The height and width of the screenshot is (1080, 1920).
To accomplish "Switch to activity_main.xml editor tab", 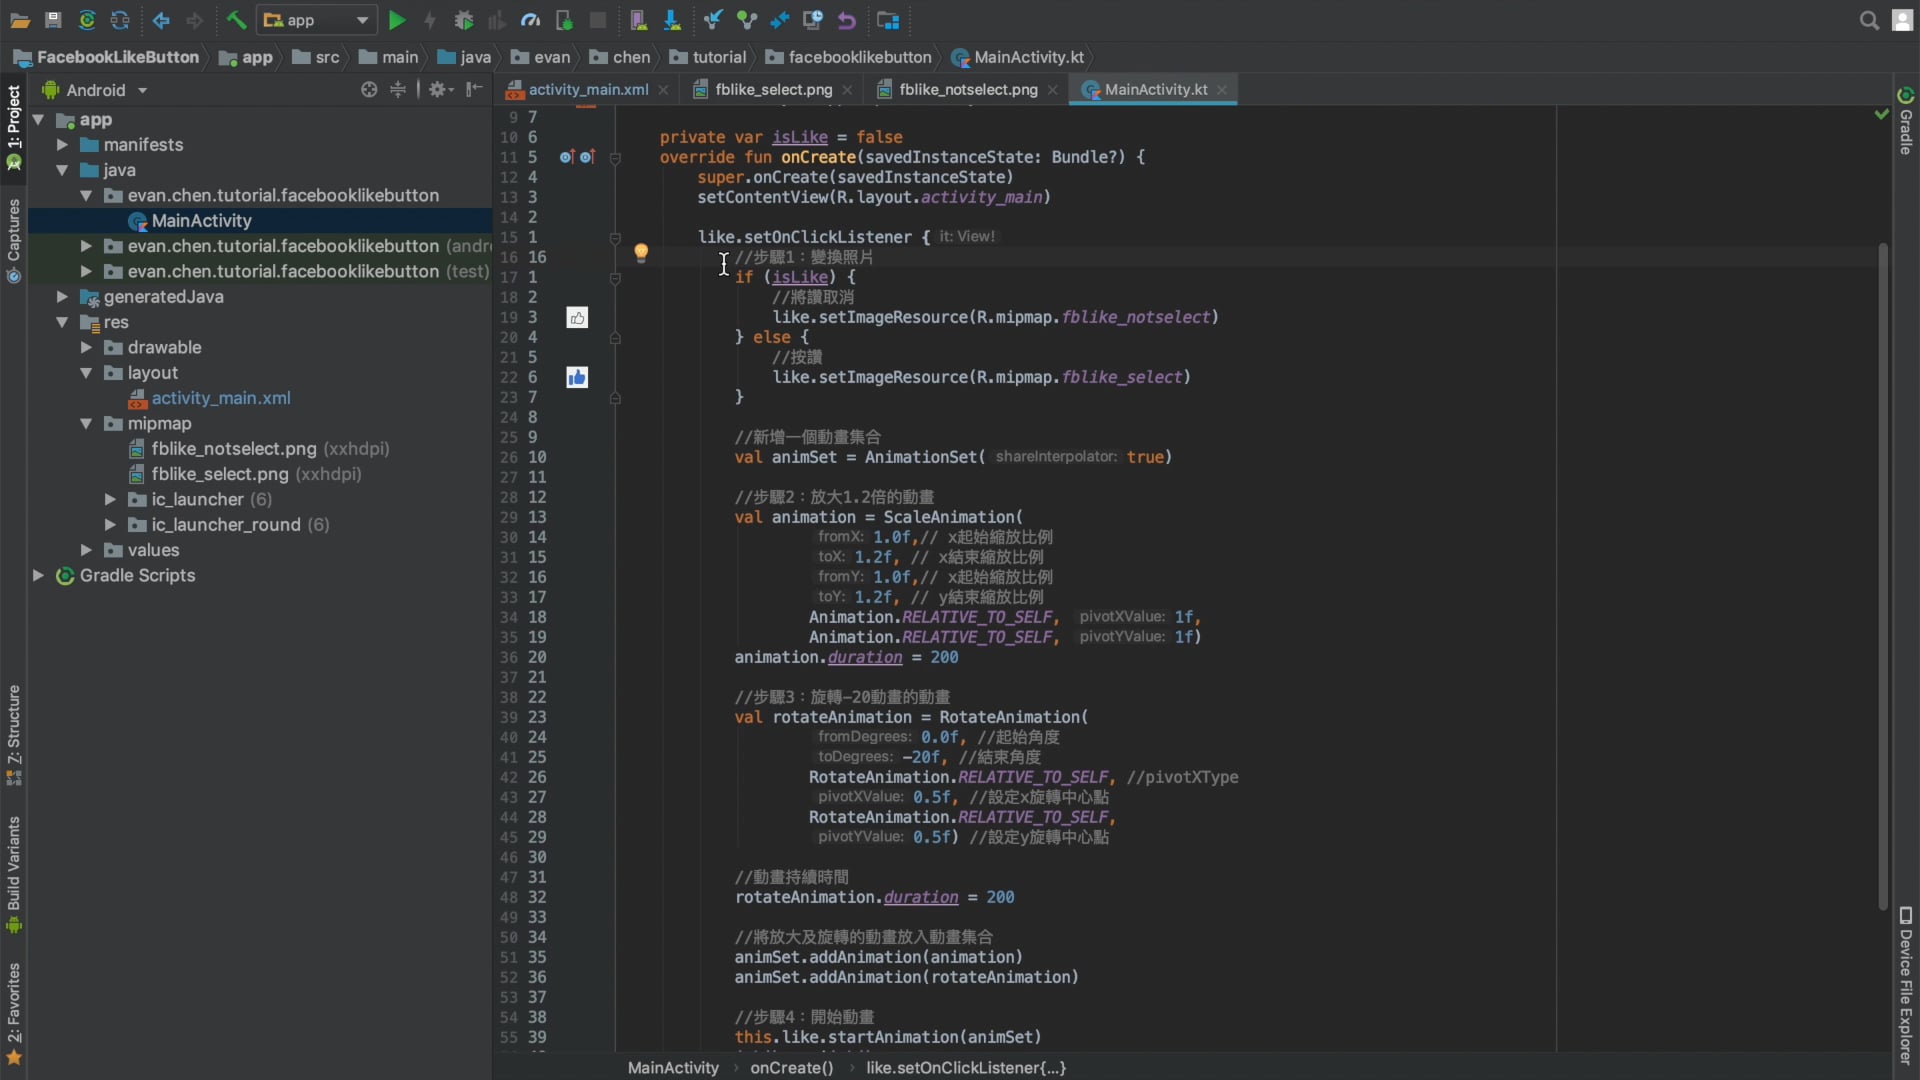I will pyautogui.click(x=587, y=90).
